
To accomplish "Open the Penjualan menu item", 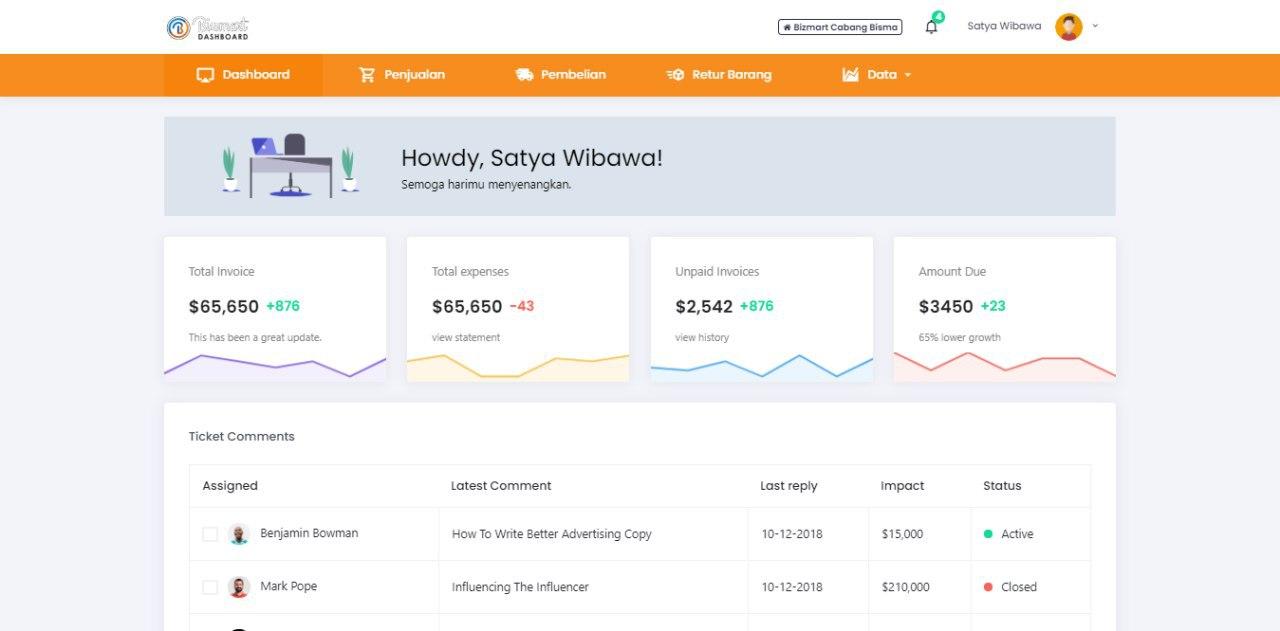I will tap(402, 75).
